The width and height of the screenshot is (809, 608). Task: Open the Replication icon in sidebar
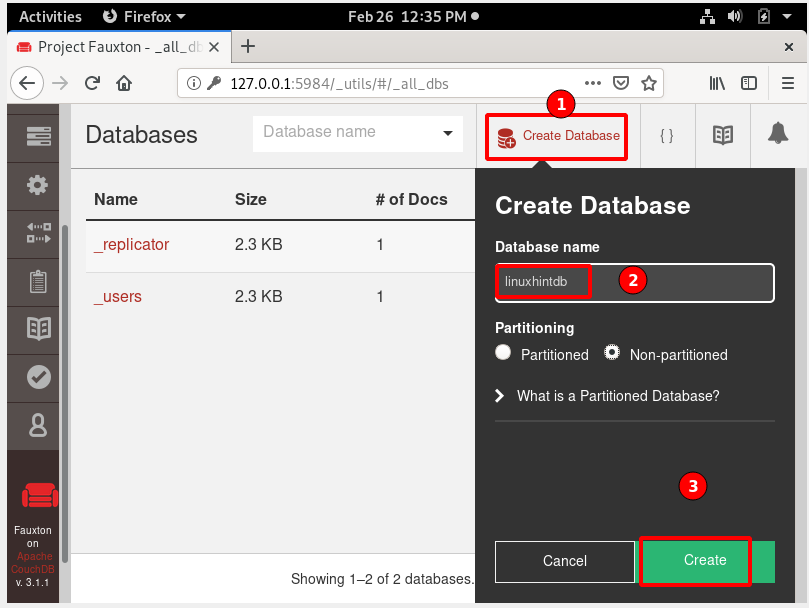[x=38, y=234]
